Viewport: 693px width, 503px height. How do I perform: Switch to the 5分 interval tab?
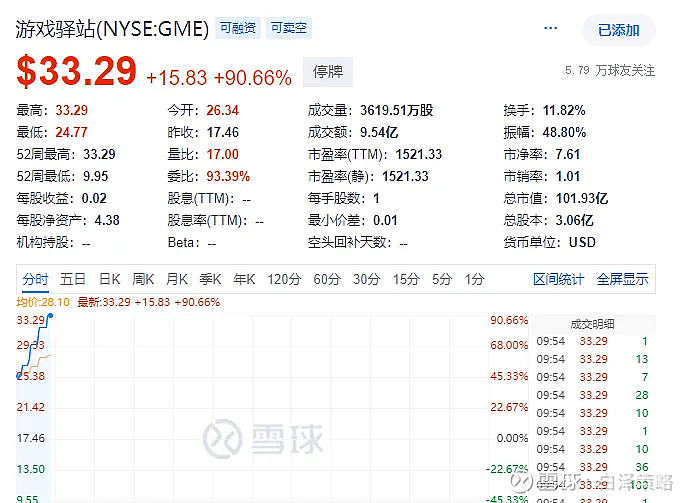(442, 279)
